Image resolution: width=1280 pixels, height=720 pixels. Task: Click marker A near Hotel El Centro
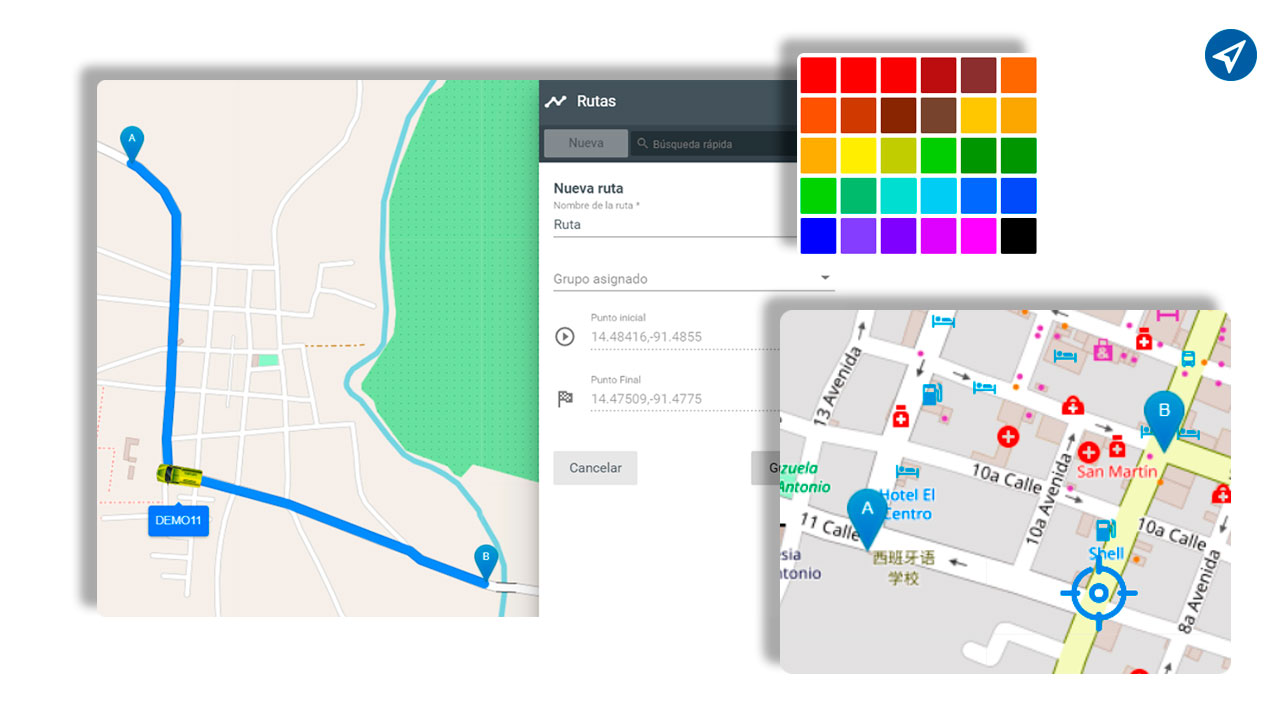coord(867,513)
